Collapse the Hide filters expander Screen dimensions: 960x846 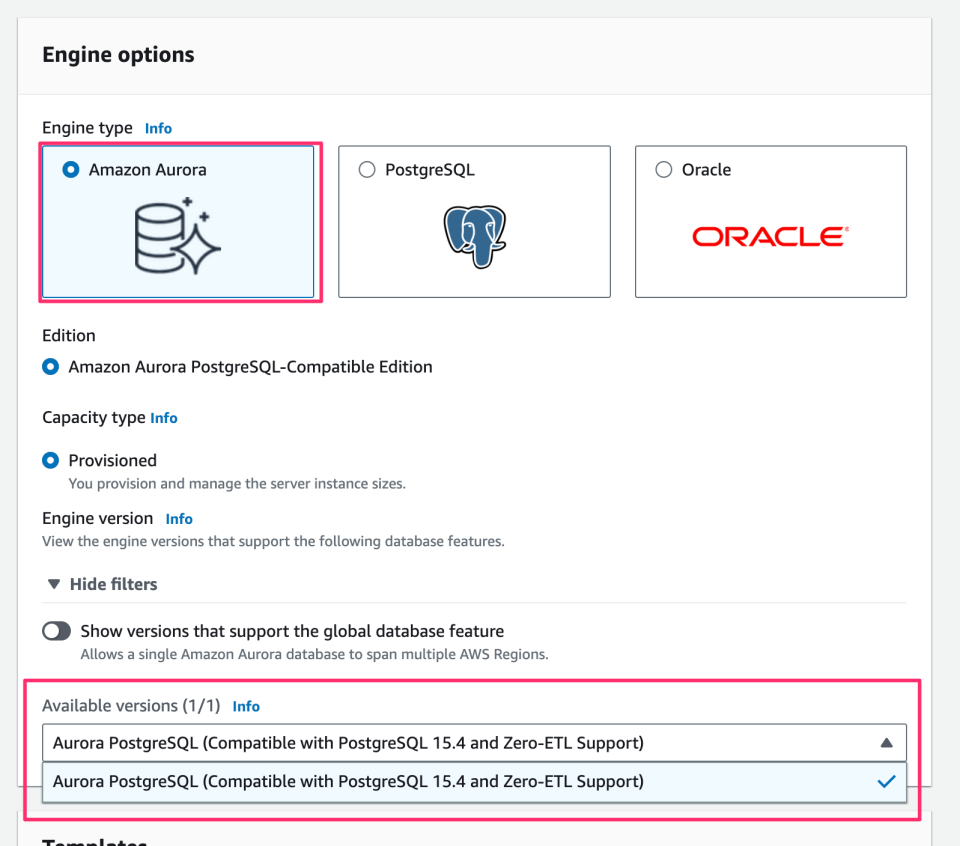103,584
